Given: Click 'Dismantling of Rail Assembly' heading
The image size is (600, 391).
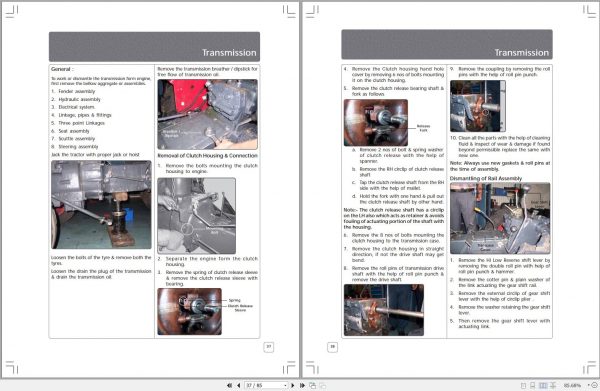Looking at the screenshot, I should [486, 178].
